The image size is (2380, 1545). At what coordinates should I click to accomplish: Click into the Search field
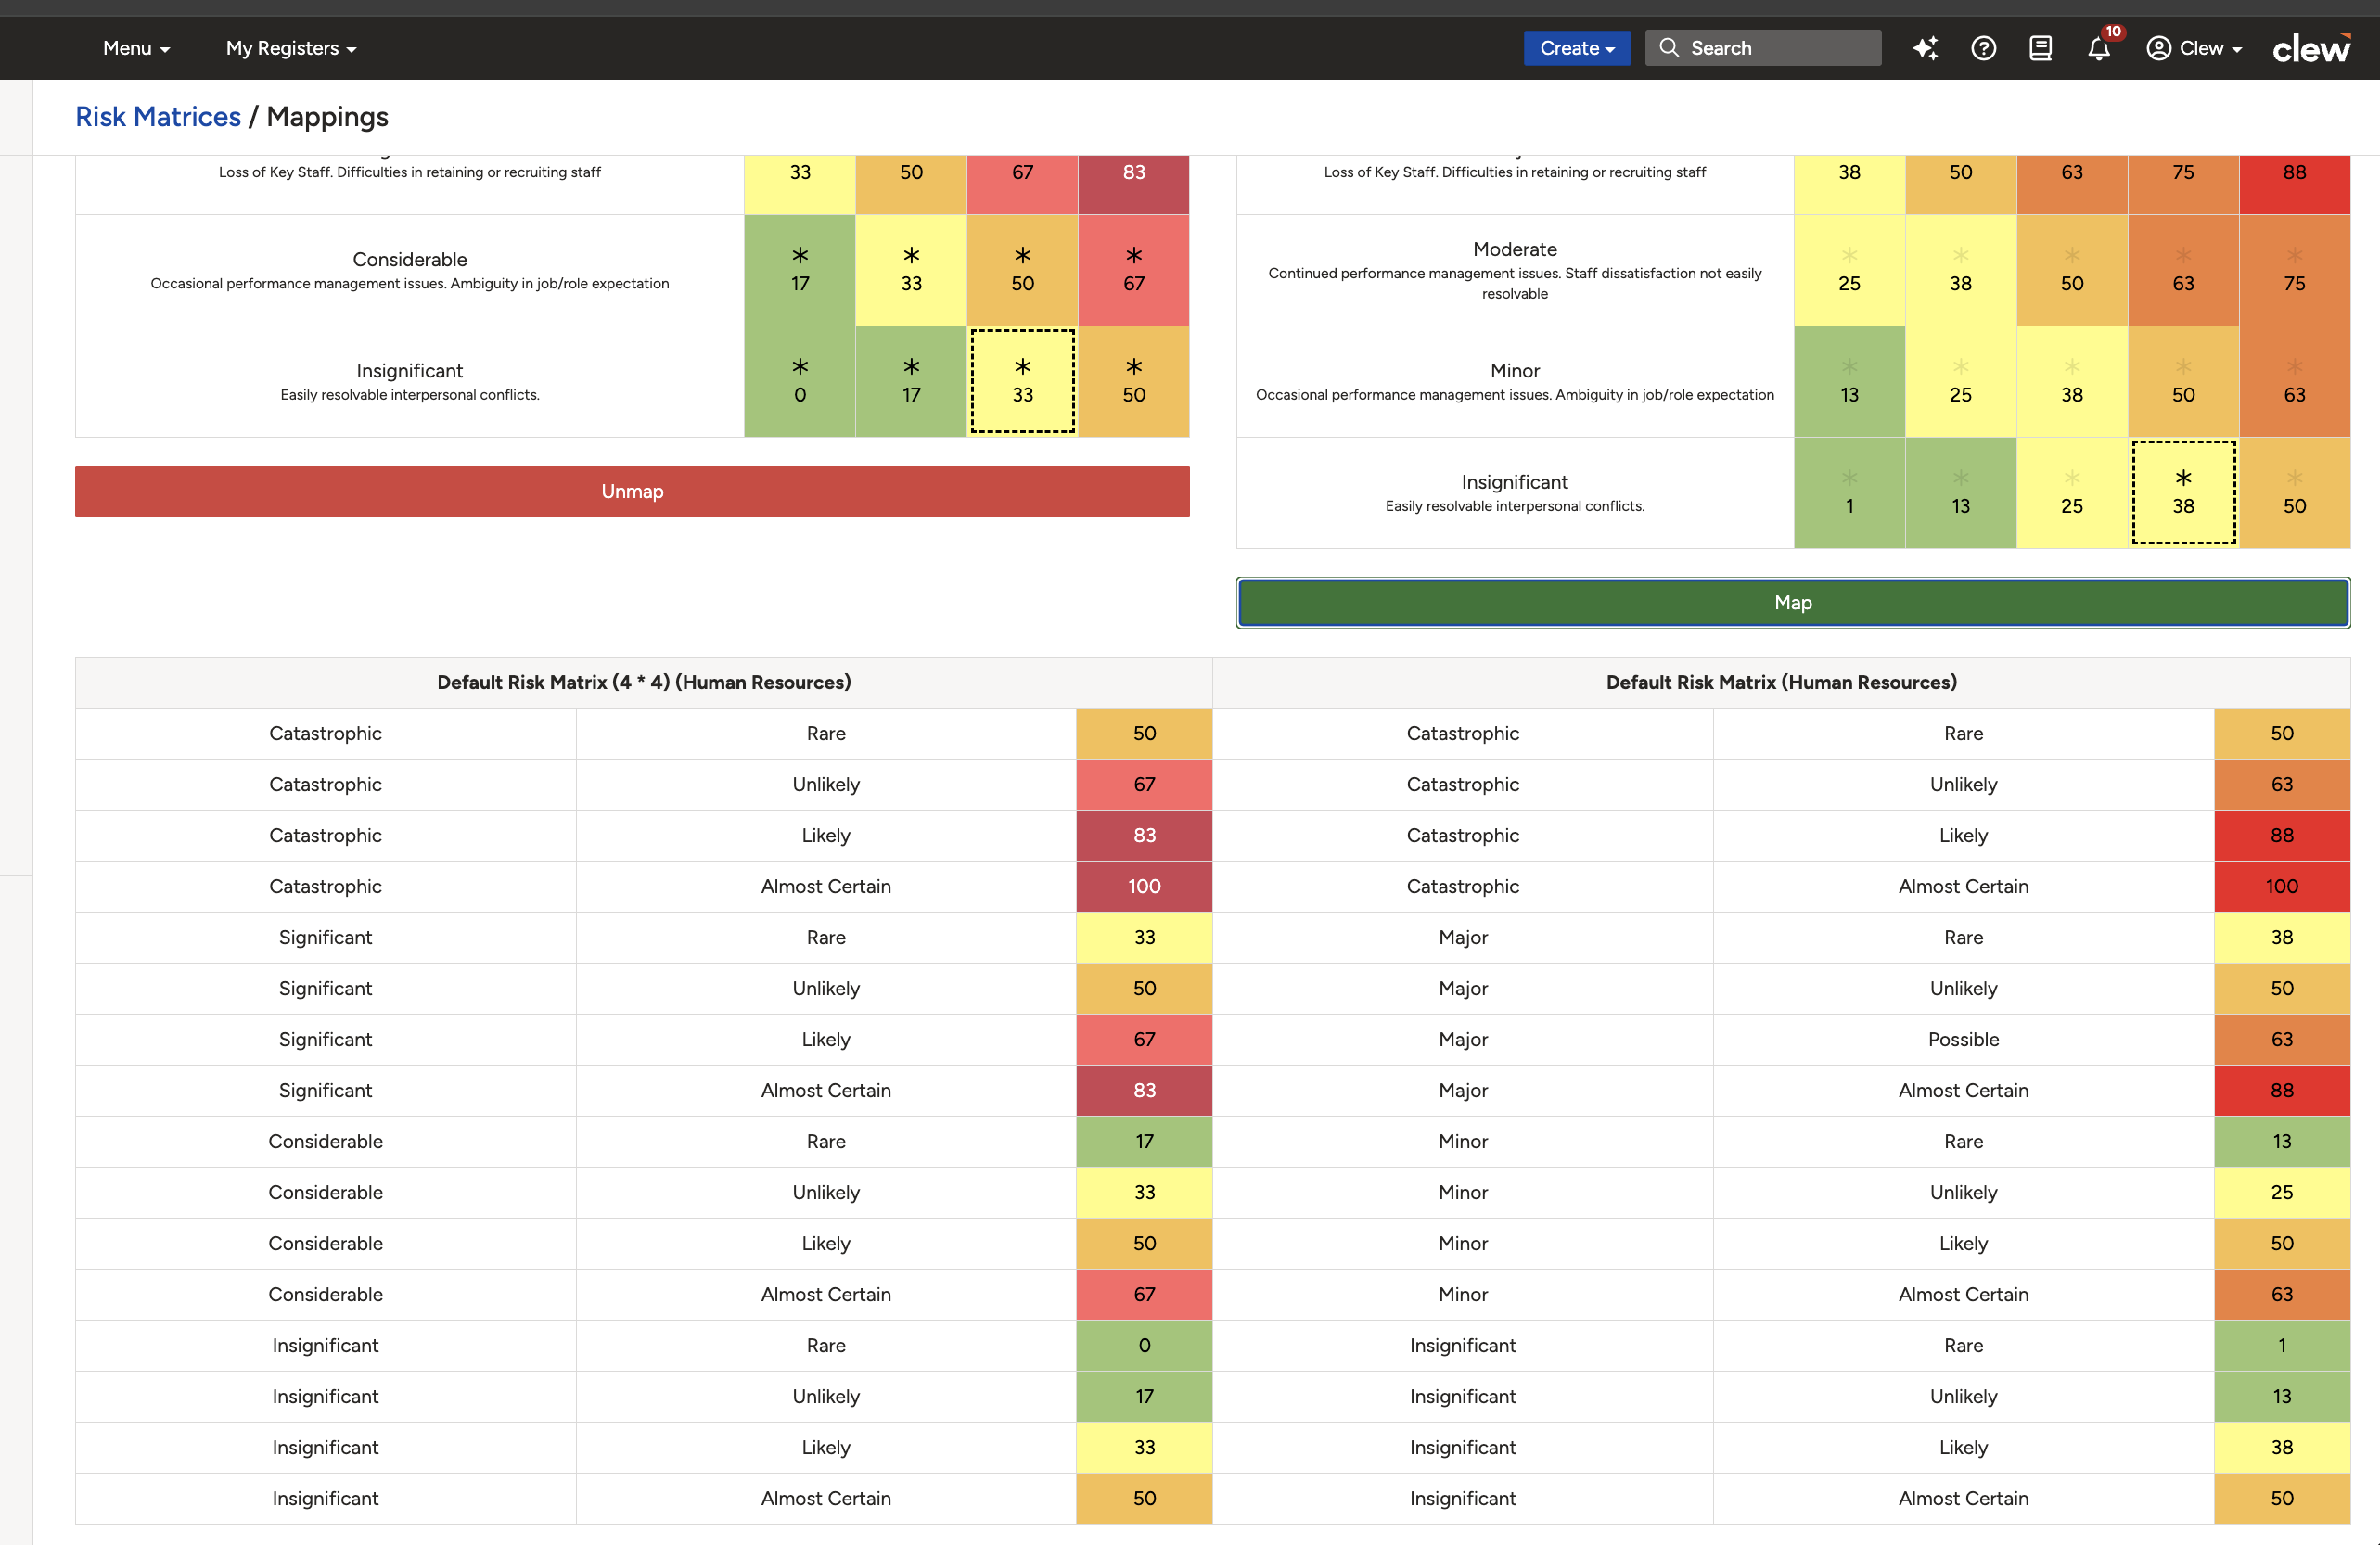coord(1764,48)
